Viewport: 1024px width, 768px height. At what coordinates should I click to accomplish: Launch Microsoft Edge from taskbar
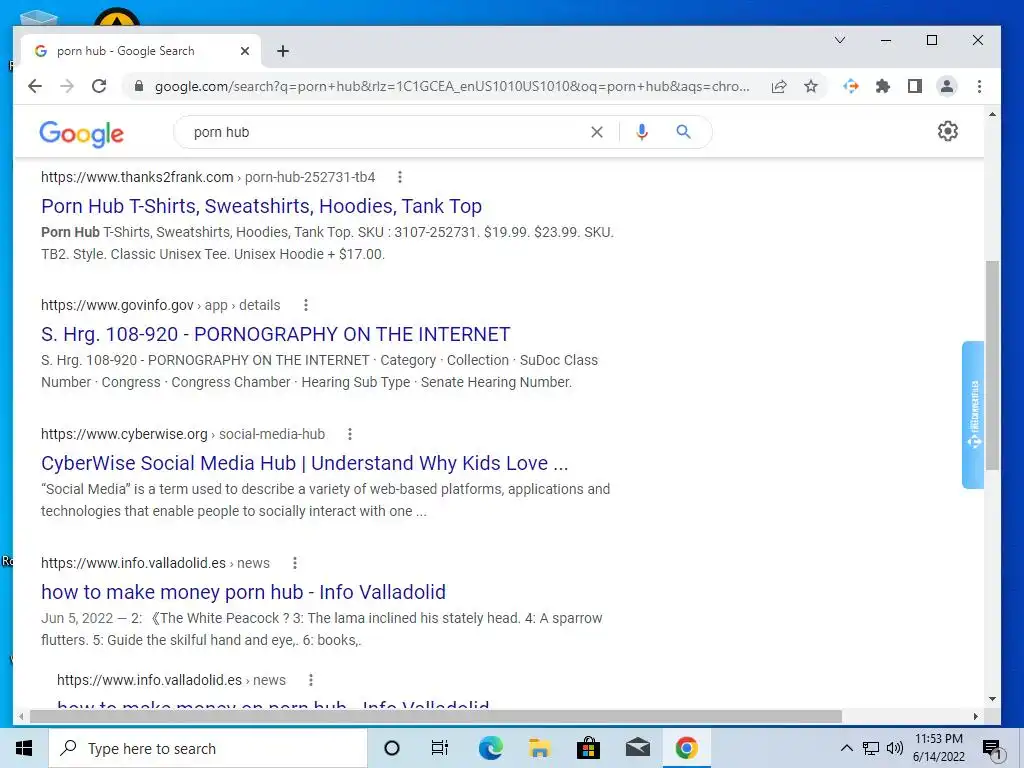(x=490, y=748)
